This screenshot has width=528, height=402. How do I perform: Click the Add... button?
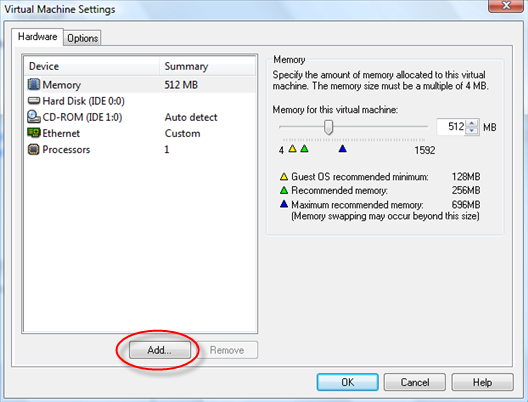coord(160,350)
